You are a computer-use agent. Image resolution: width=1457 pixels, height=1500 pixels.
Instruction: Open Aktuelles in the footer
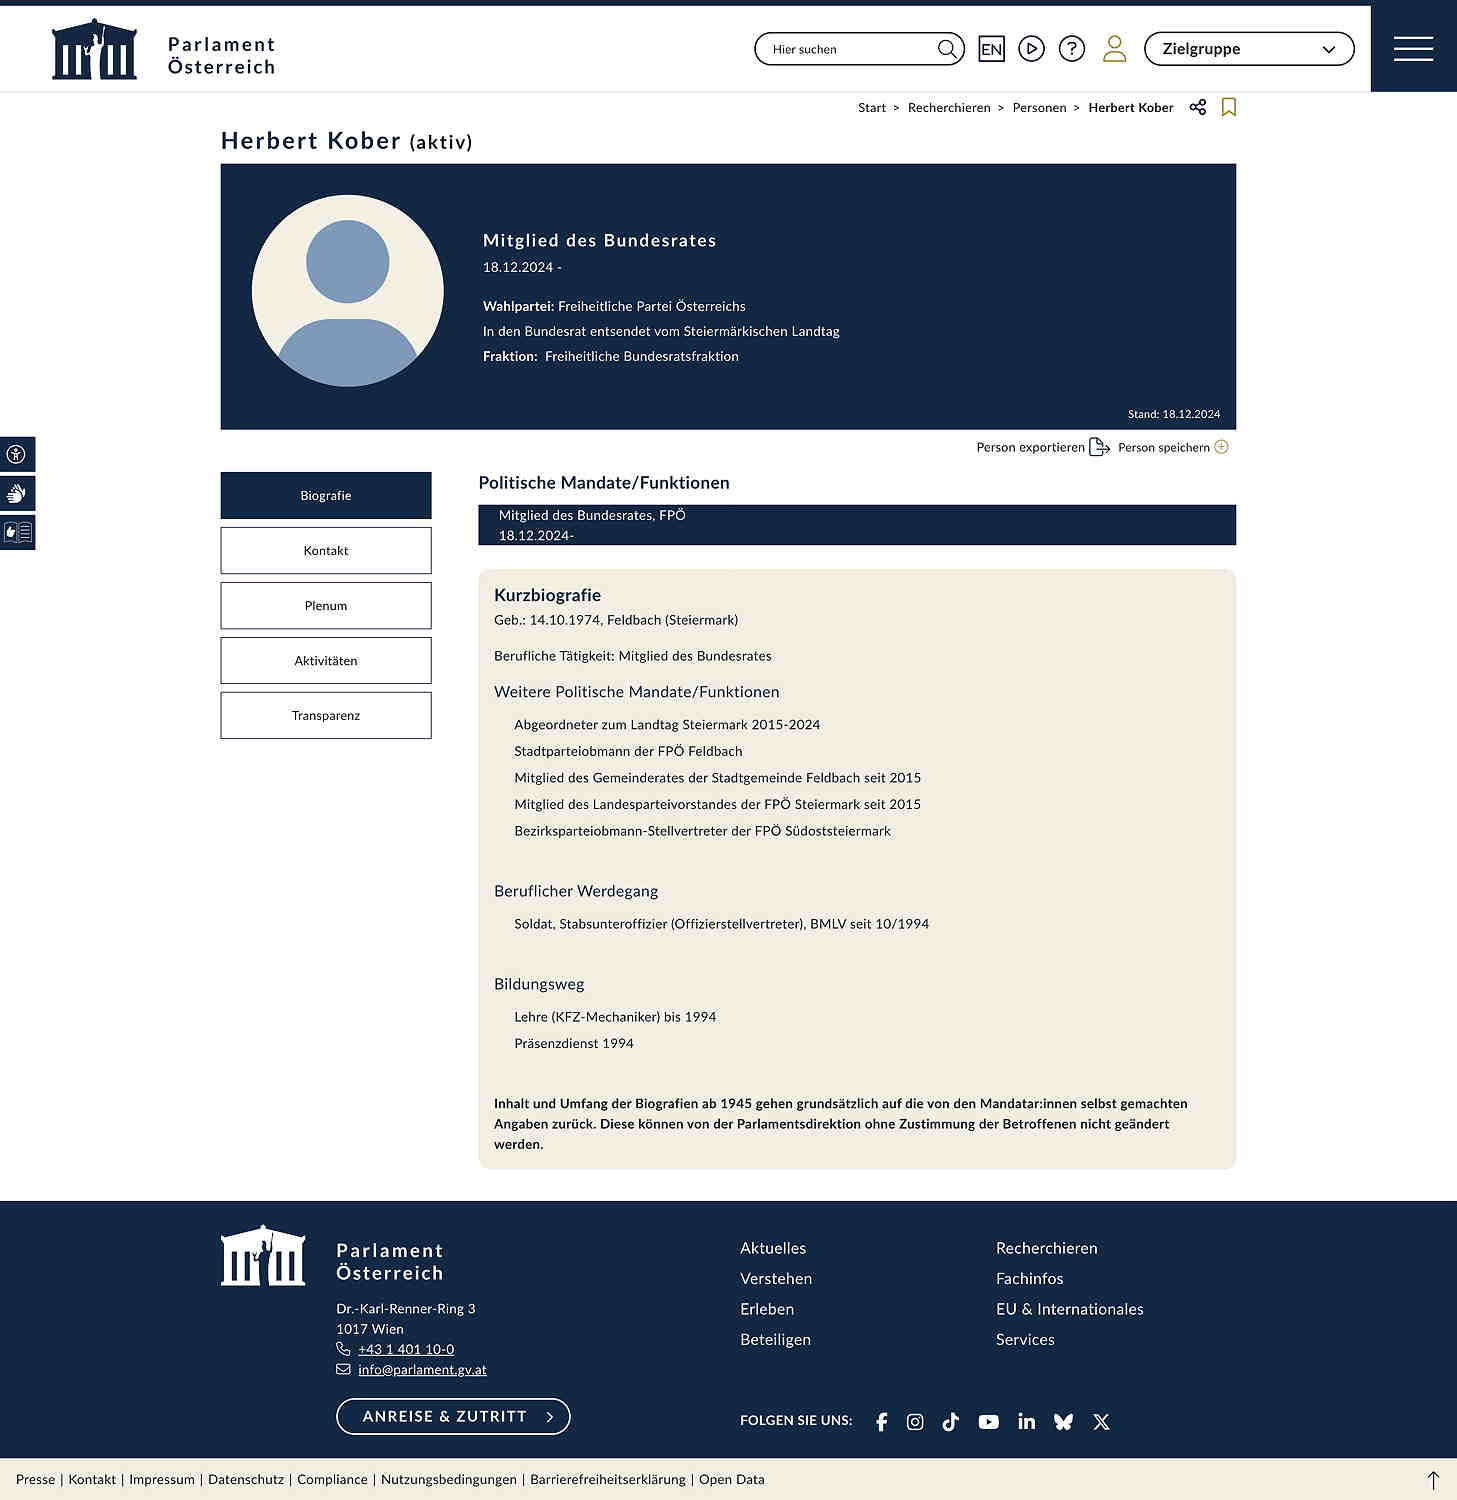point(773,1249)
